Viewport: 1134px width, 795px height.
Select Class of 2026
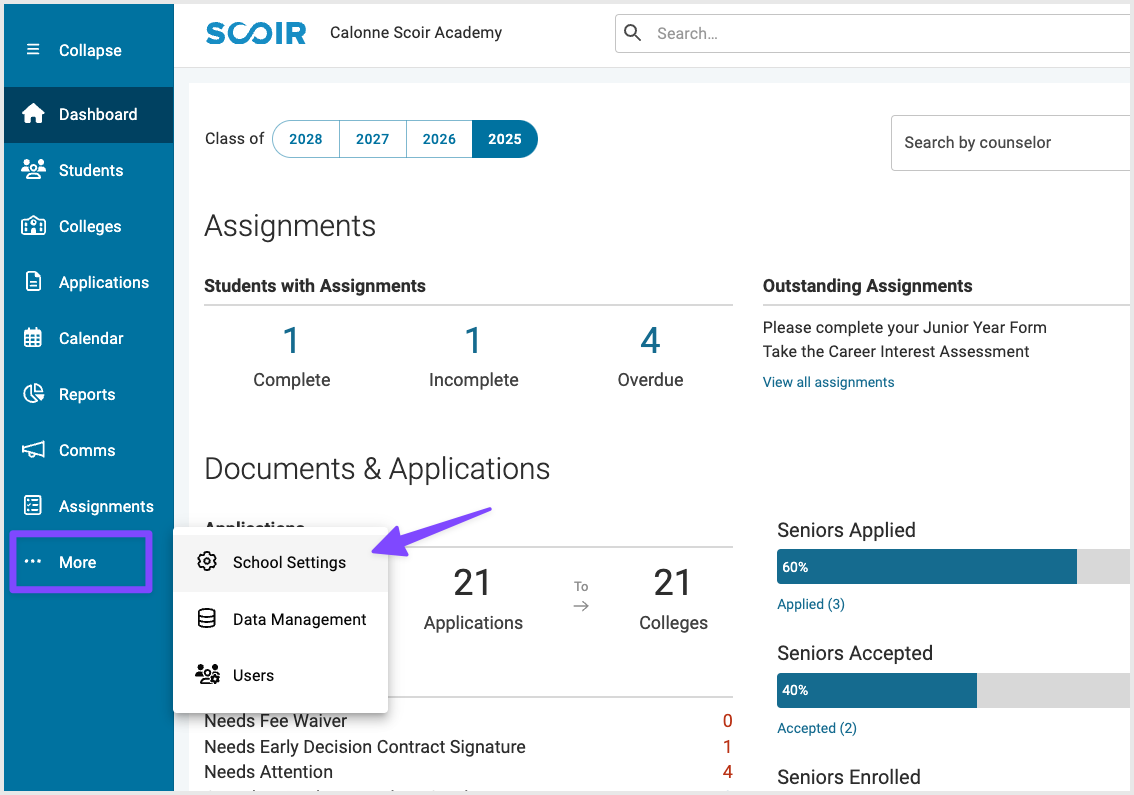click(x=439, y=139)
